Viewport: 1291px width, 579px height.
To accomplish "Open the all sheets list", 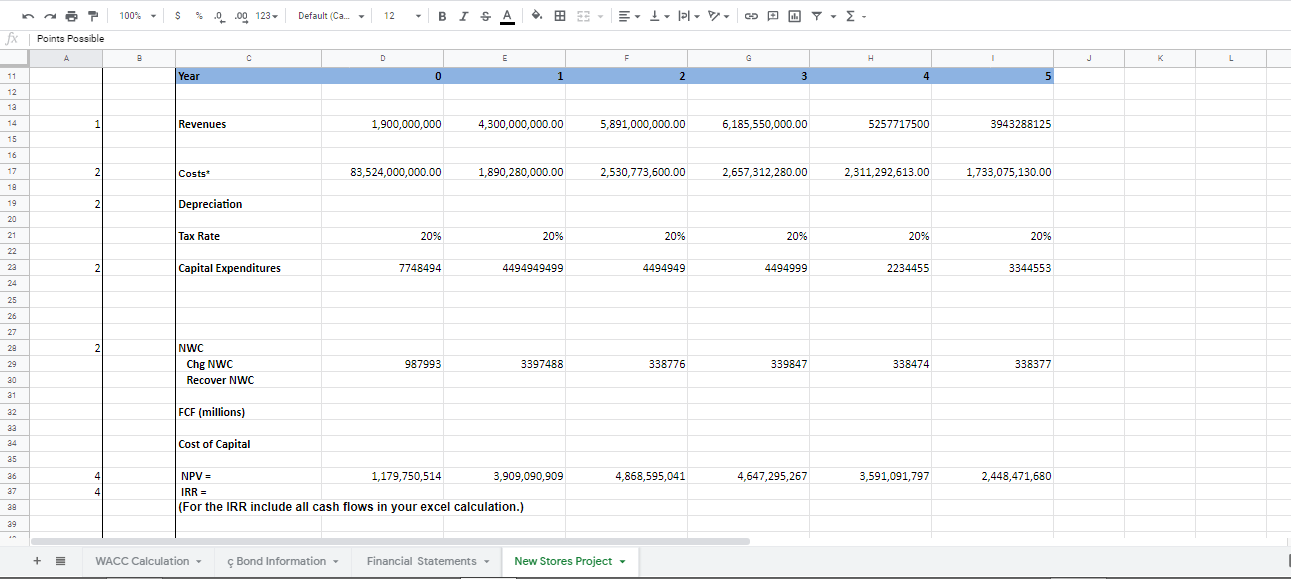I will [x=62, y=561].
